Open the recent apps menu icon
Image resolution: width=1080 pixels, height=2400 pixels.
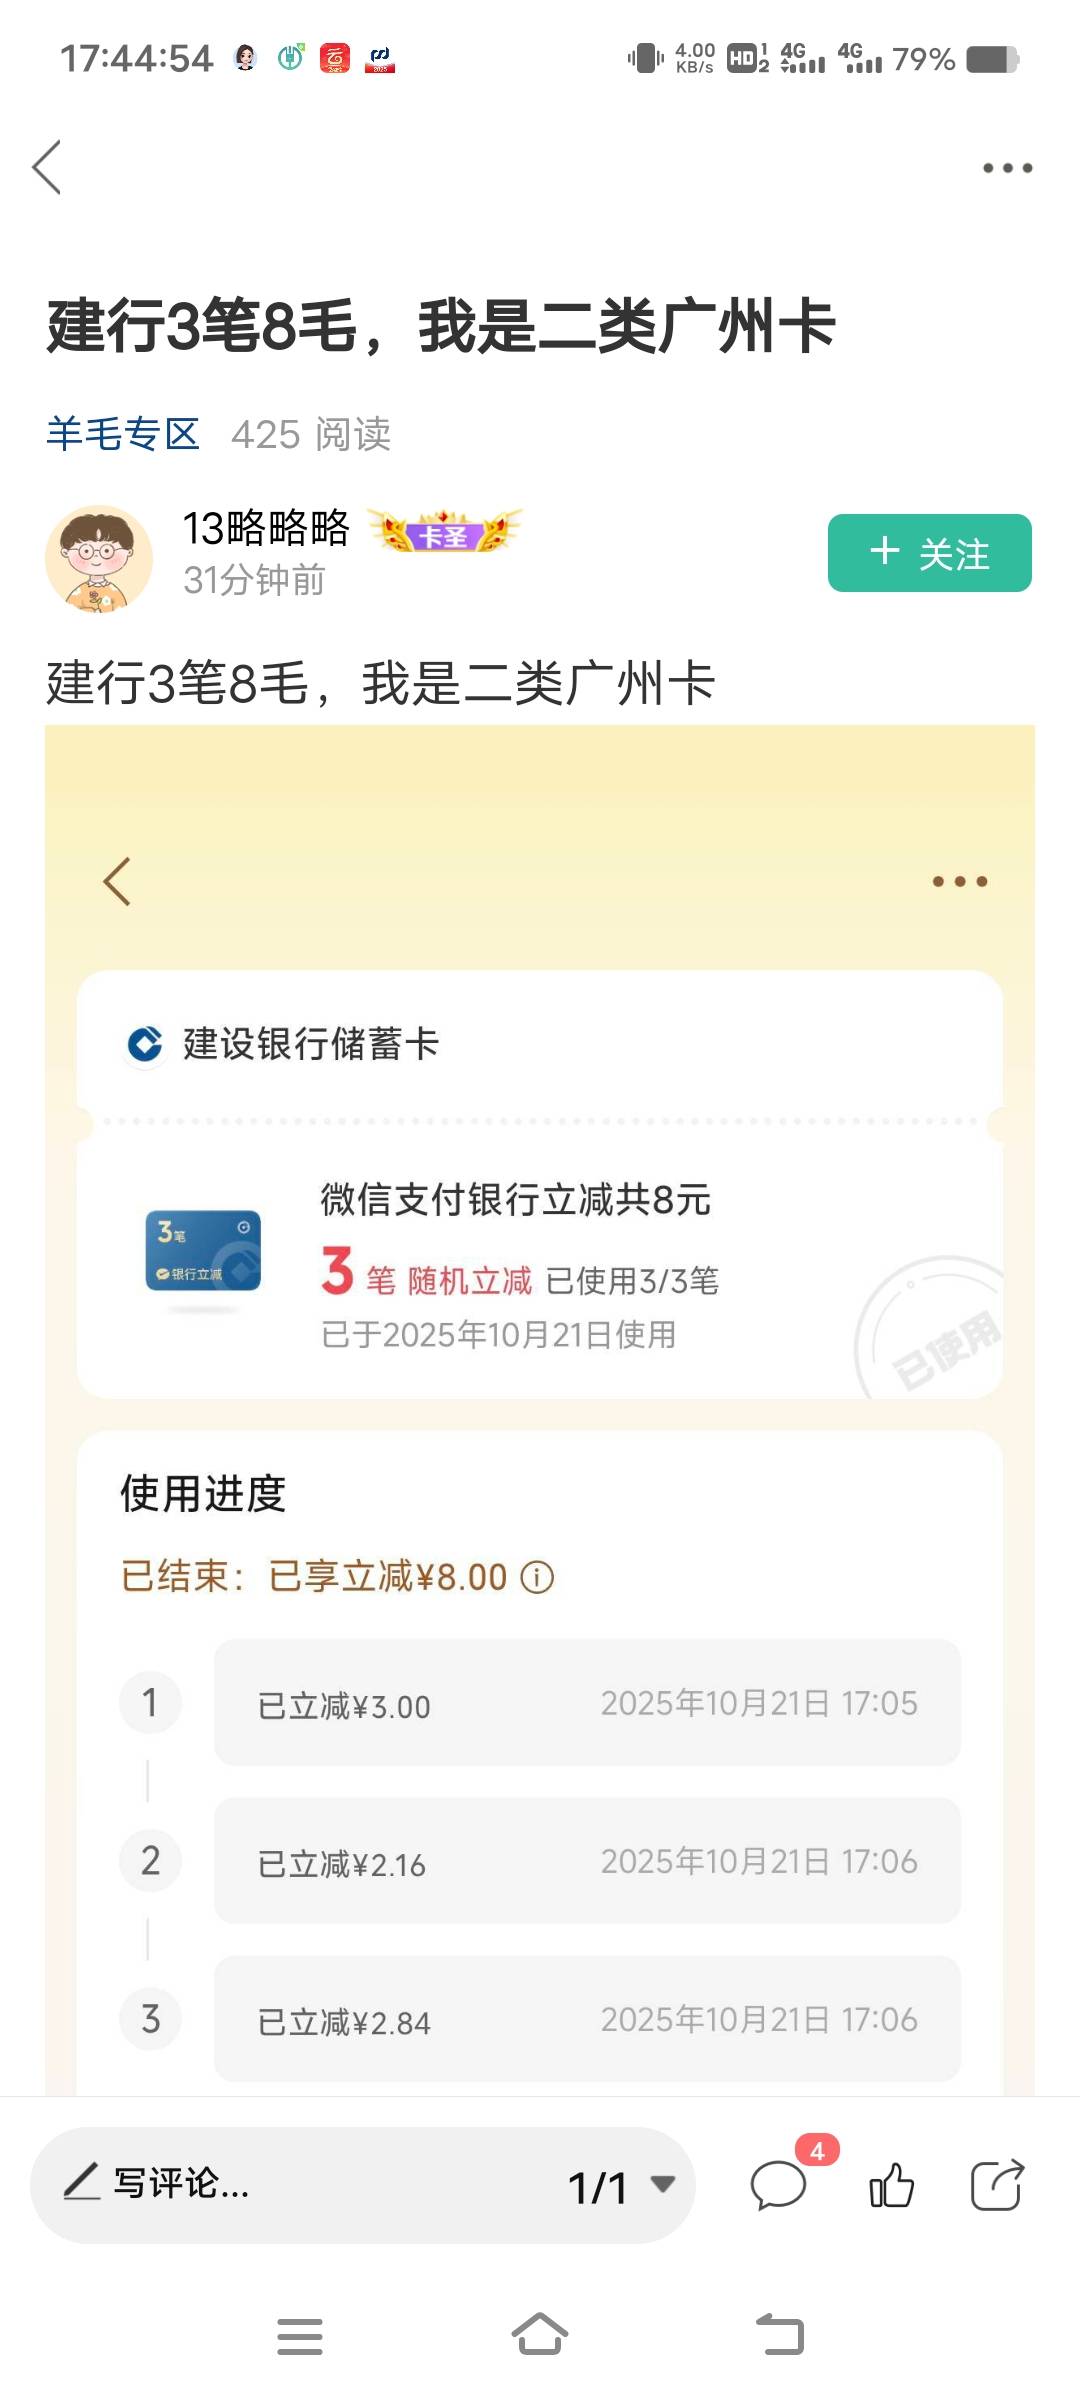click(299, 2336)
